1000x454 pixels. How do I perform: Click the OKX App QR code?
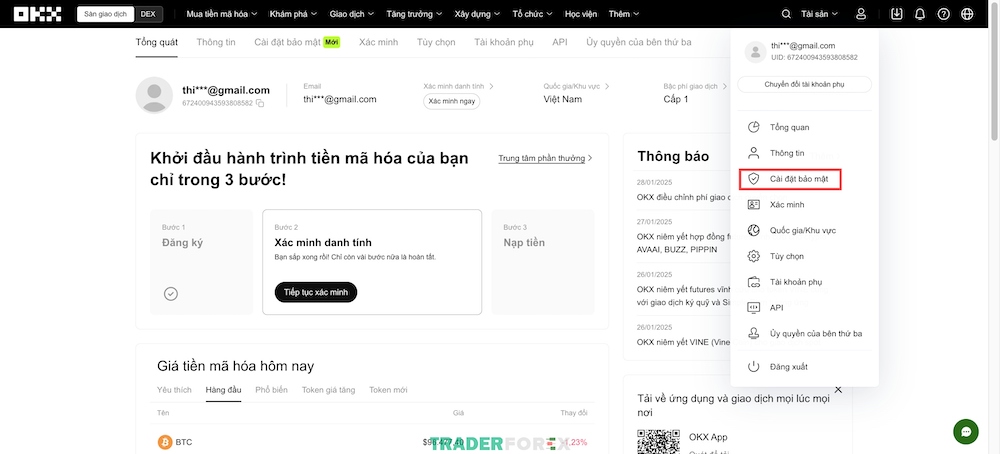[658, 441]
